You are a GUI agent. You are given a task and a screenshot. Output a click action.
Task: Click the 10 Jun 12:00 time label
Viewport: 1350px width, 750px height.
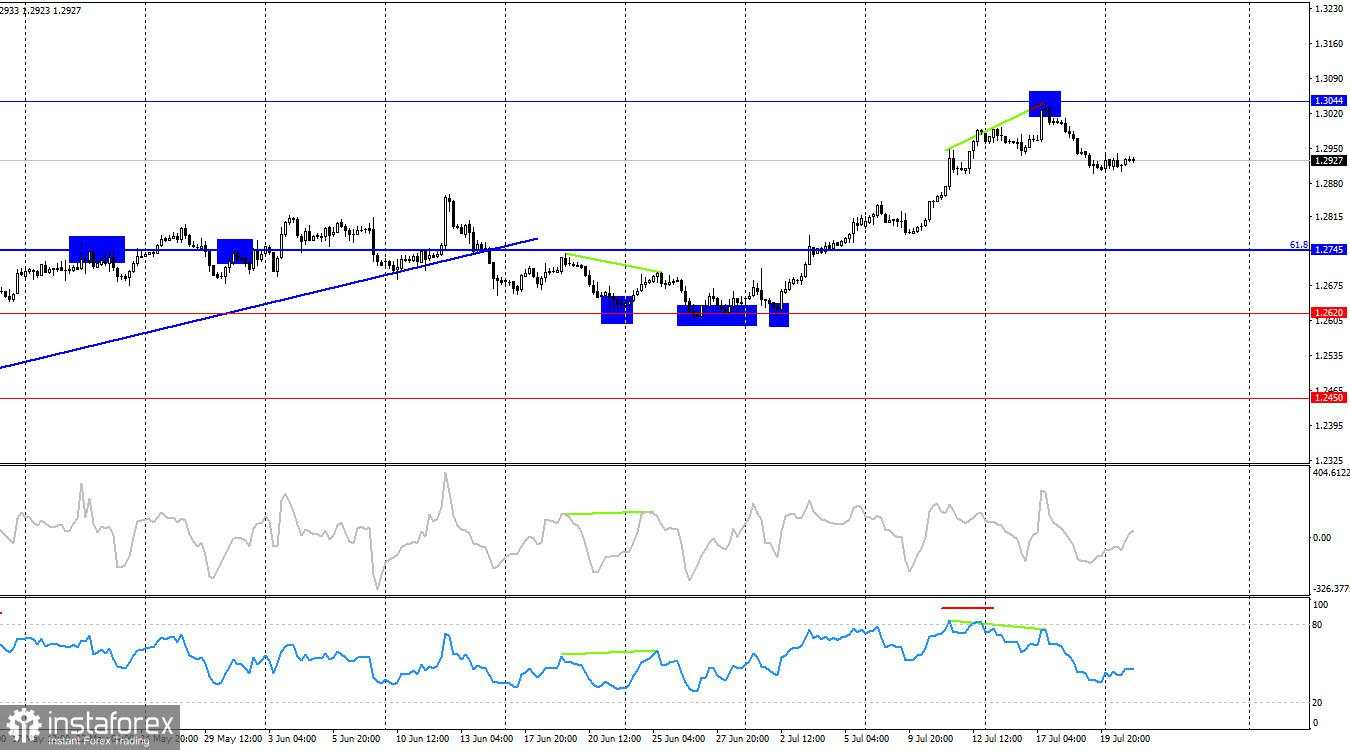coord(424,739)
